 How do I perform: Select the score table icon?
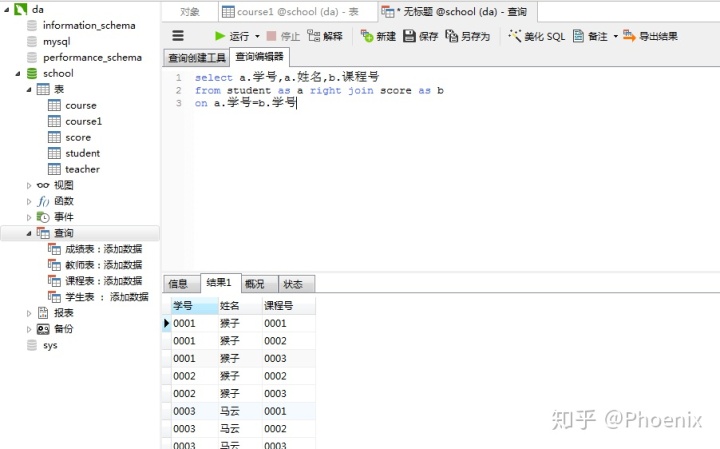point(54,137)
